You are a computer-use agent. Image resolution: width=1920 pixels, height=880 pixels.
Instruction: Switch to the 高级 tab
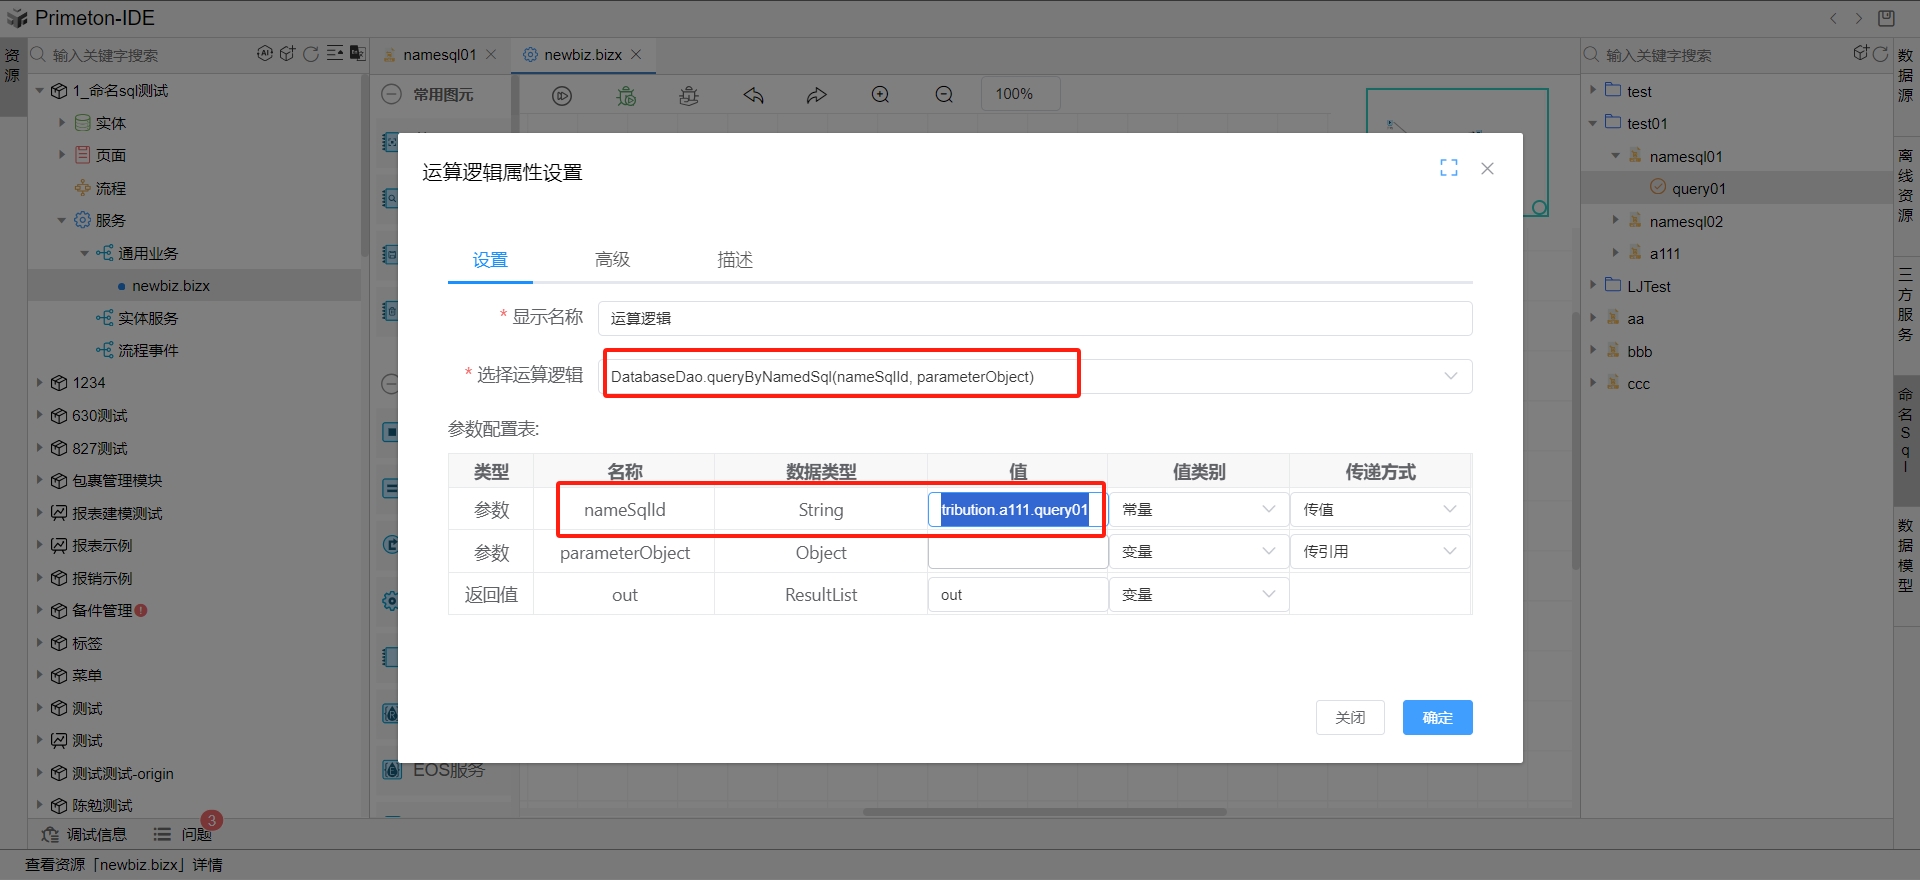click(612, 260)
